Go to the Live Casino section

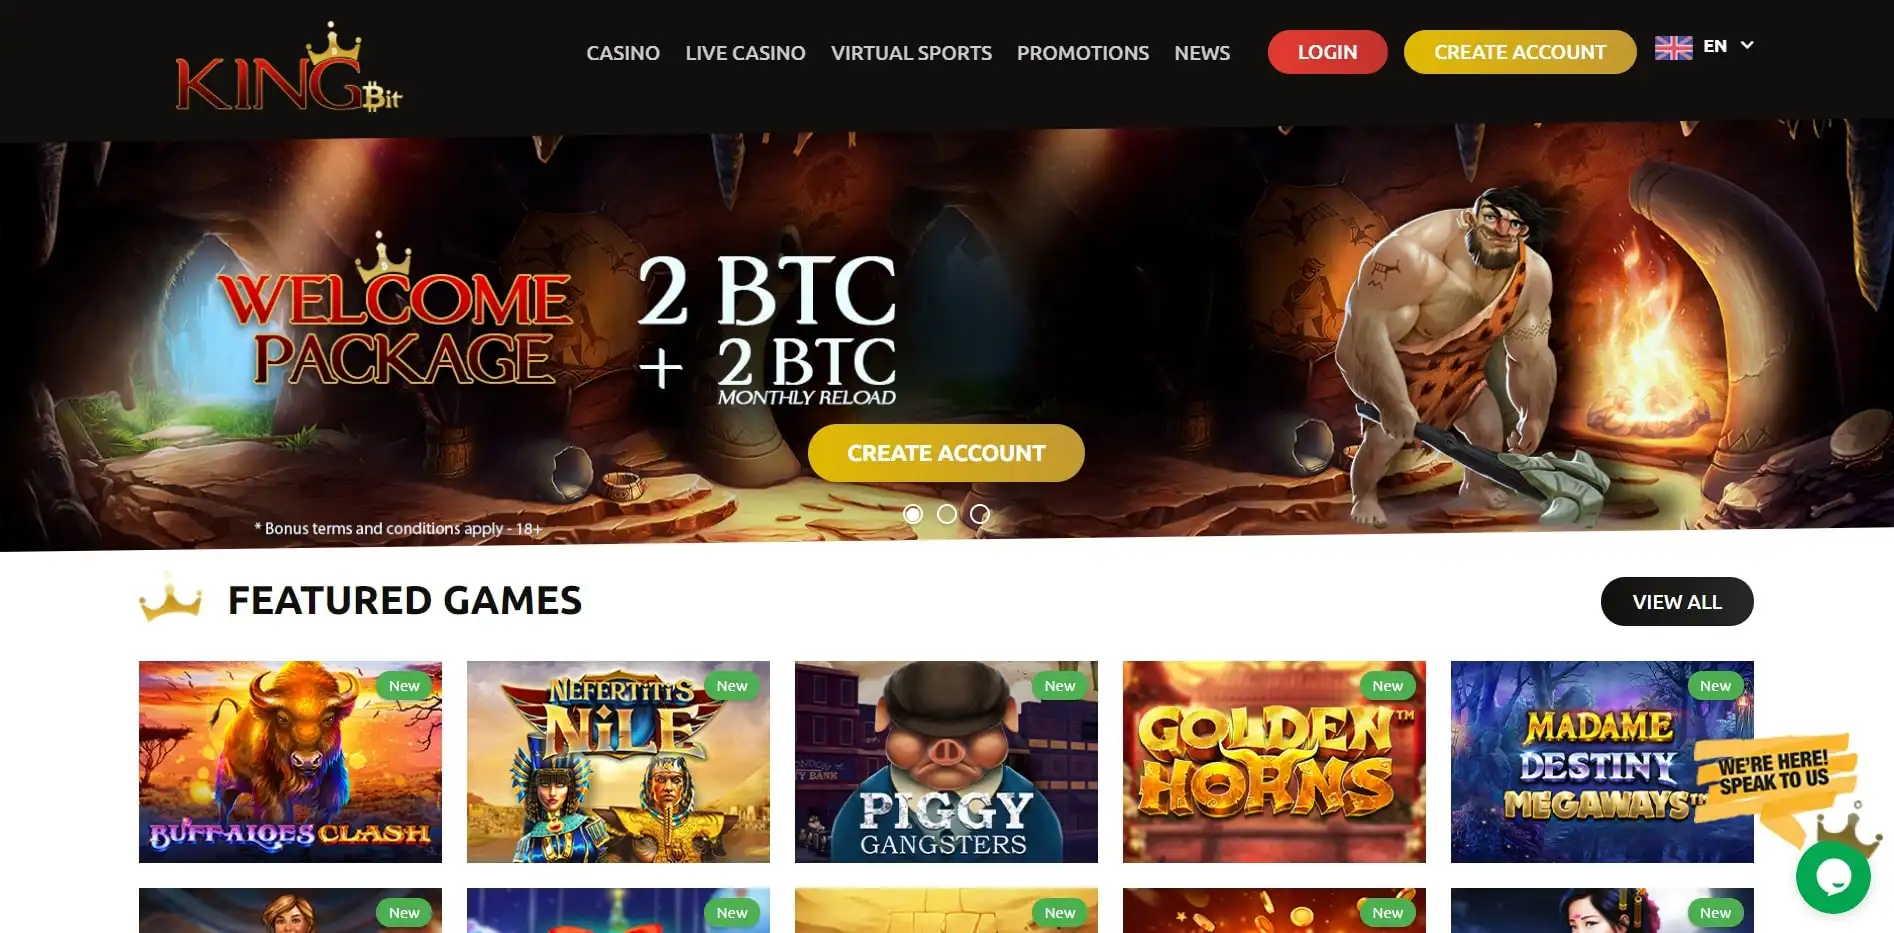pyautogui.click(x=745, y=53)
